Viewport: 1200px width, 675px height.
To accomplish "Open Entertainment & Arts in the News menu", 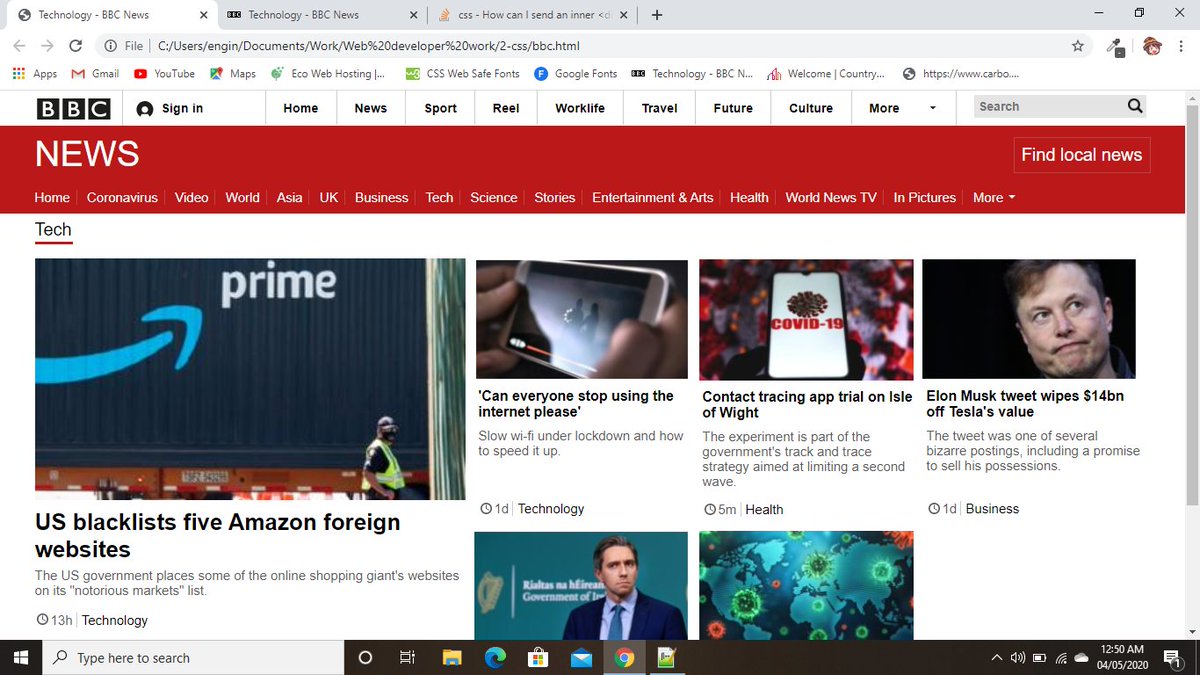I will 653,197.
